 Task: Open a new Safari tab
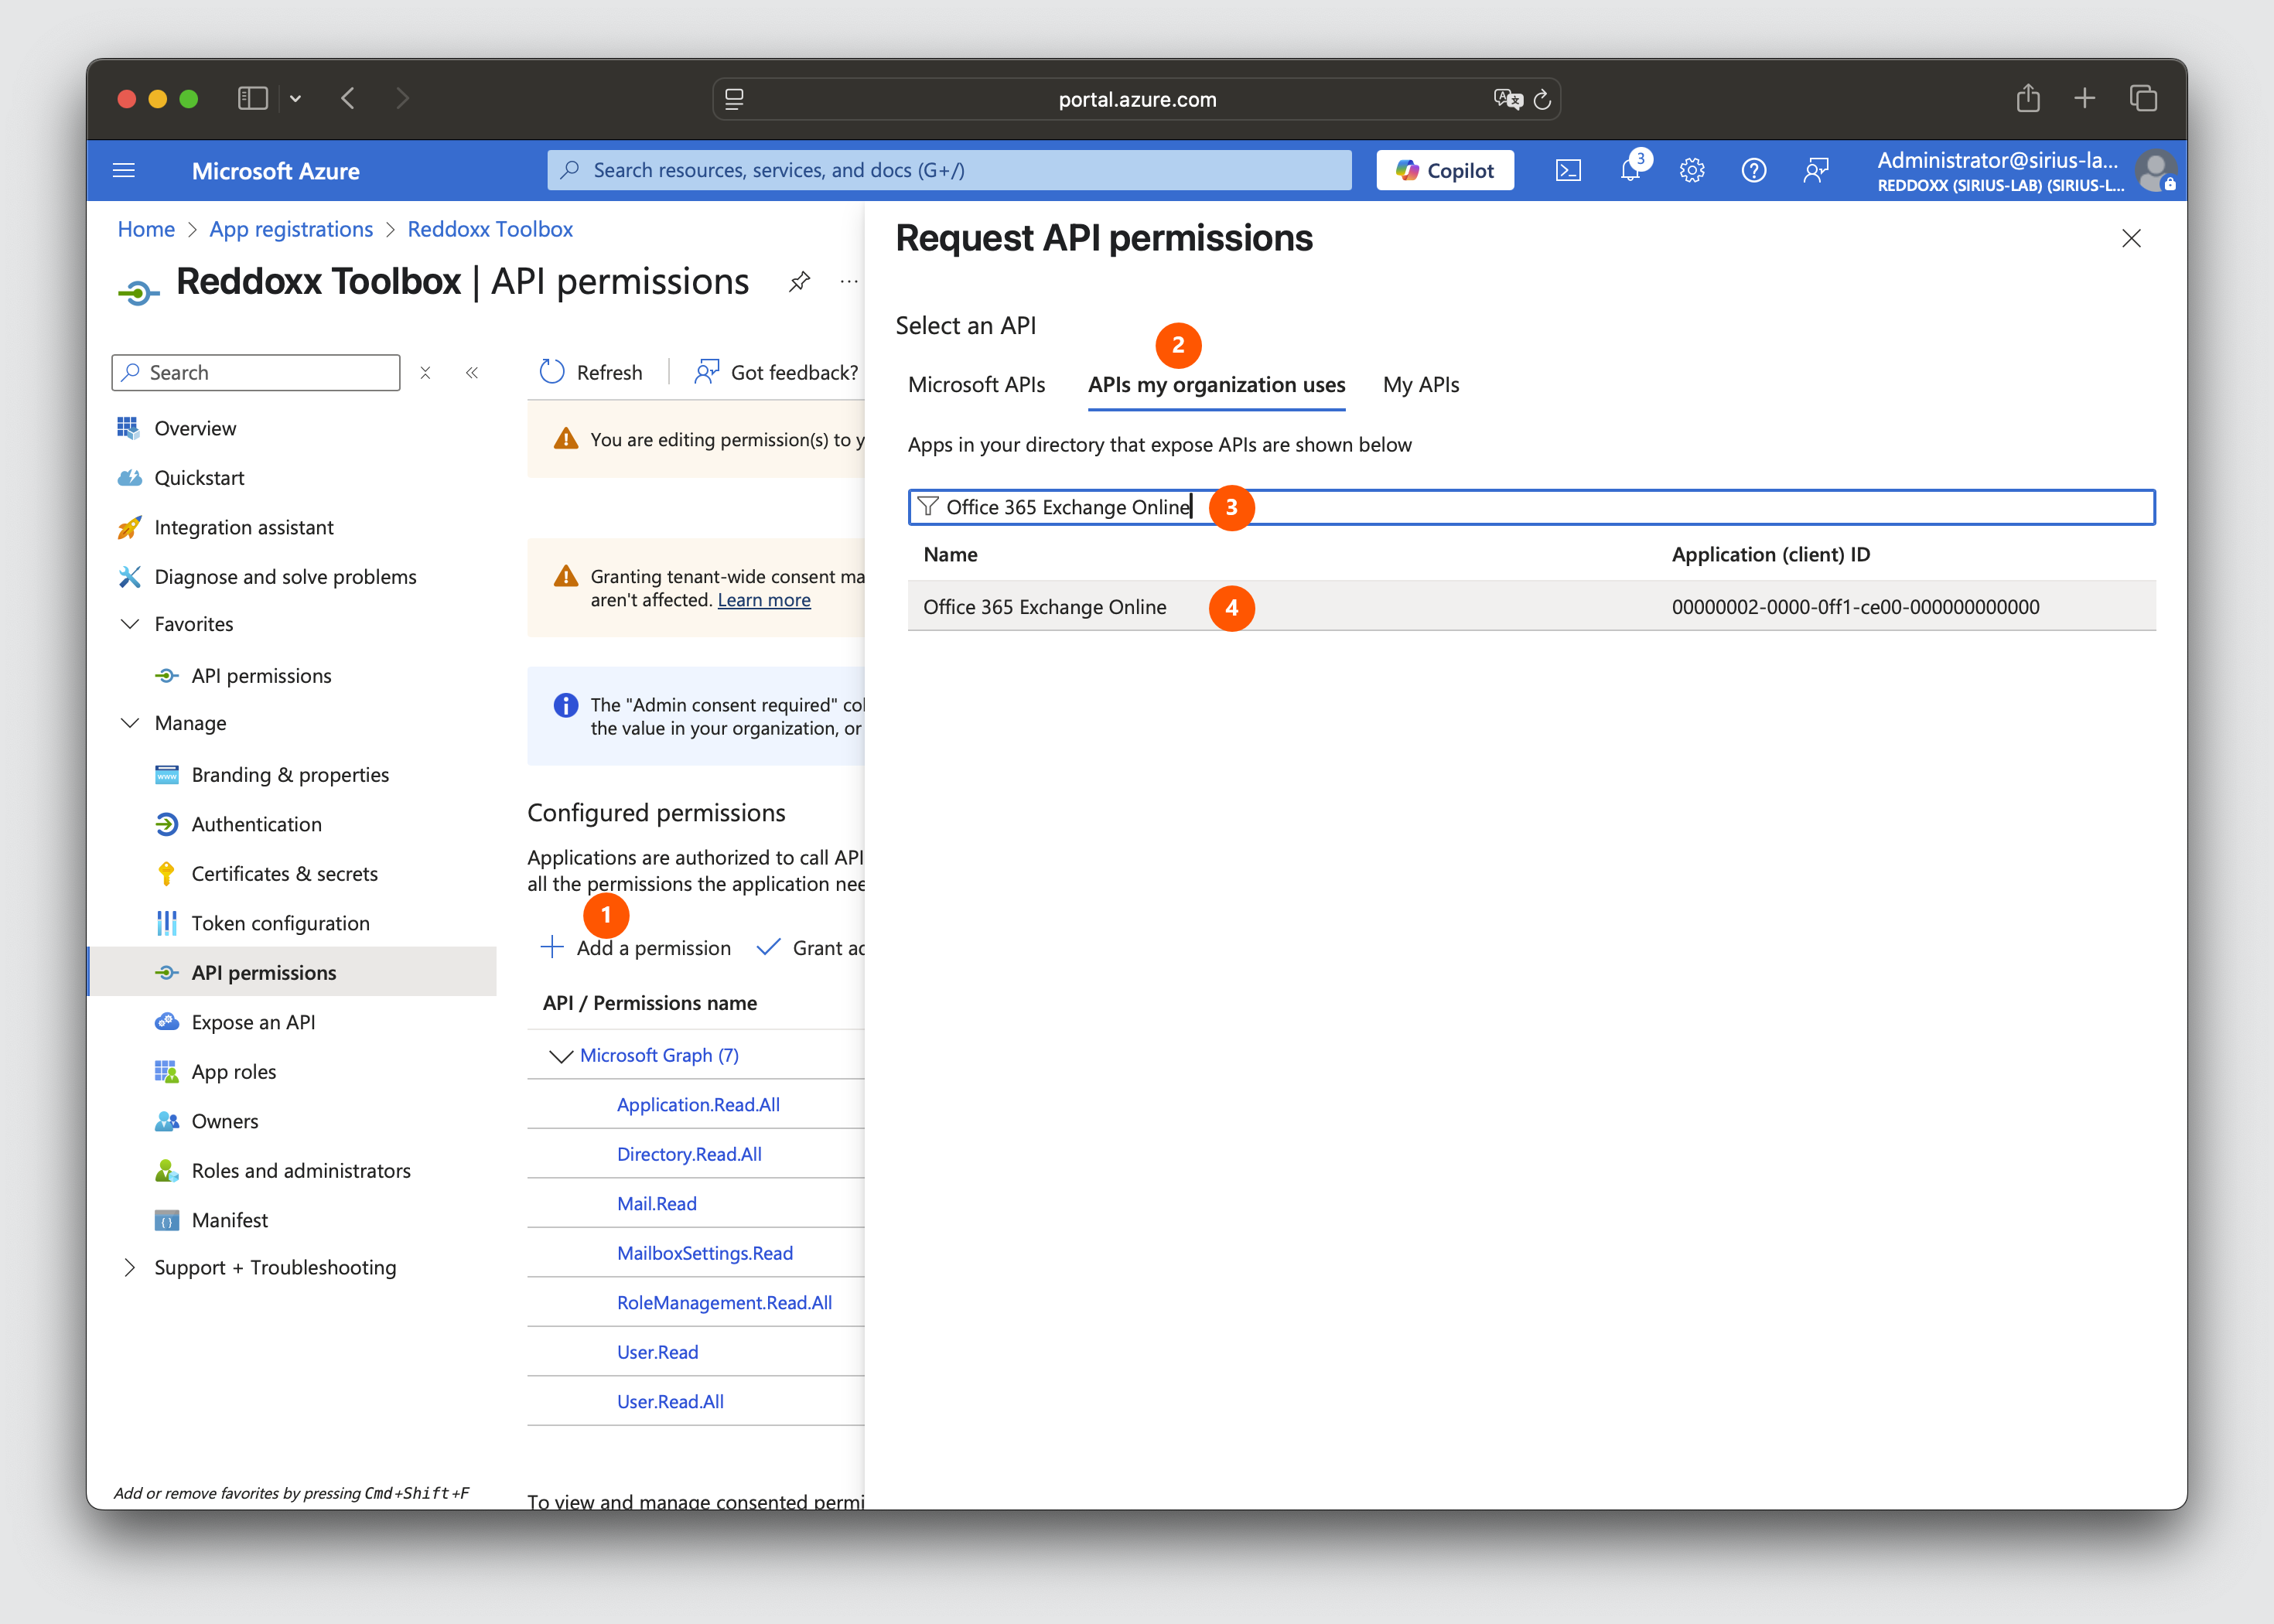click(2085, 98)
